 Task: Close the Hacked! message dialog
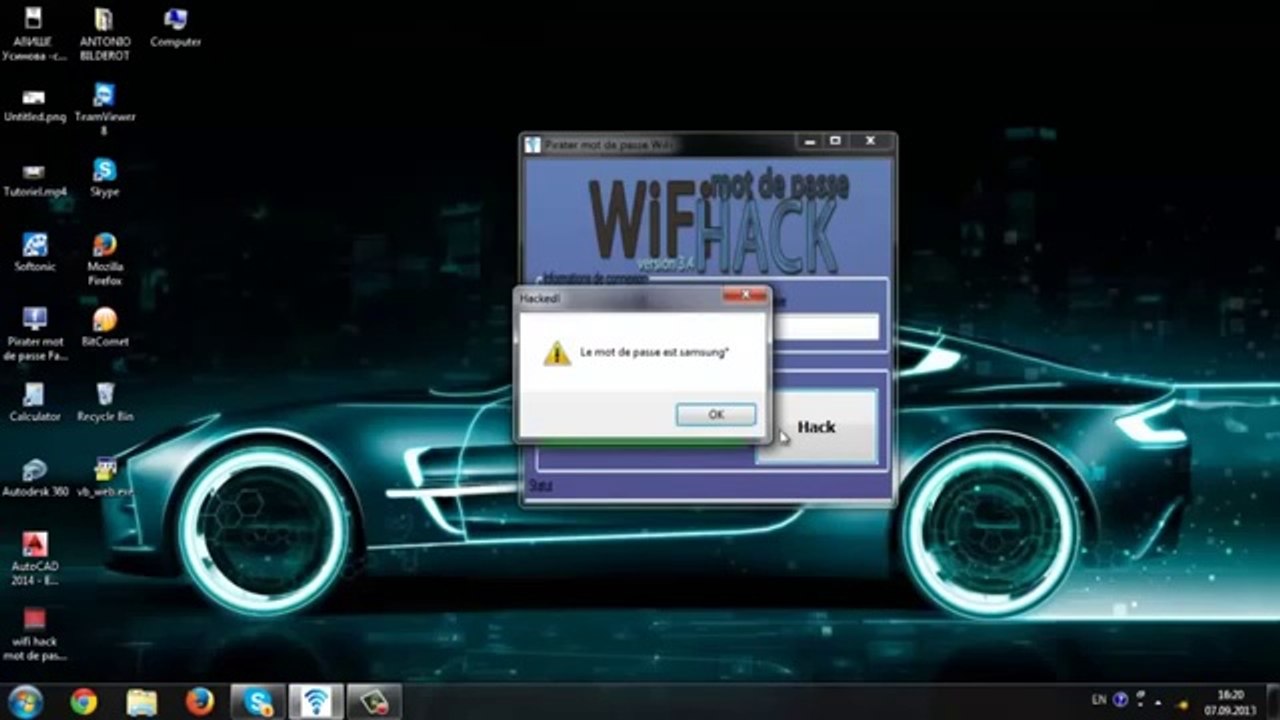click(x=745, y=297)
